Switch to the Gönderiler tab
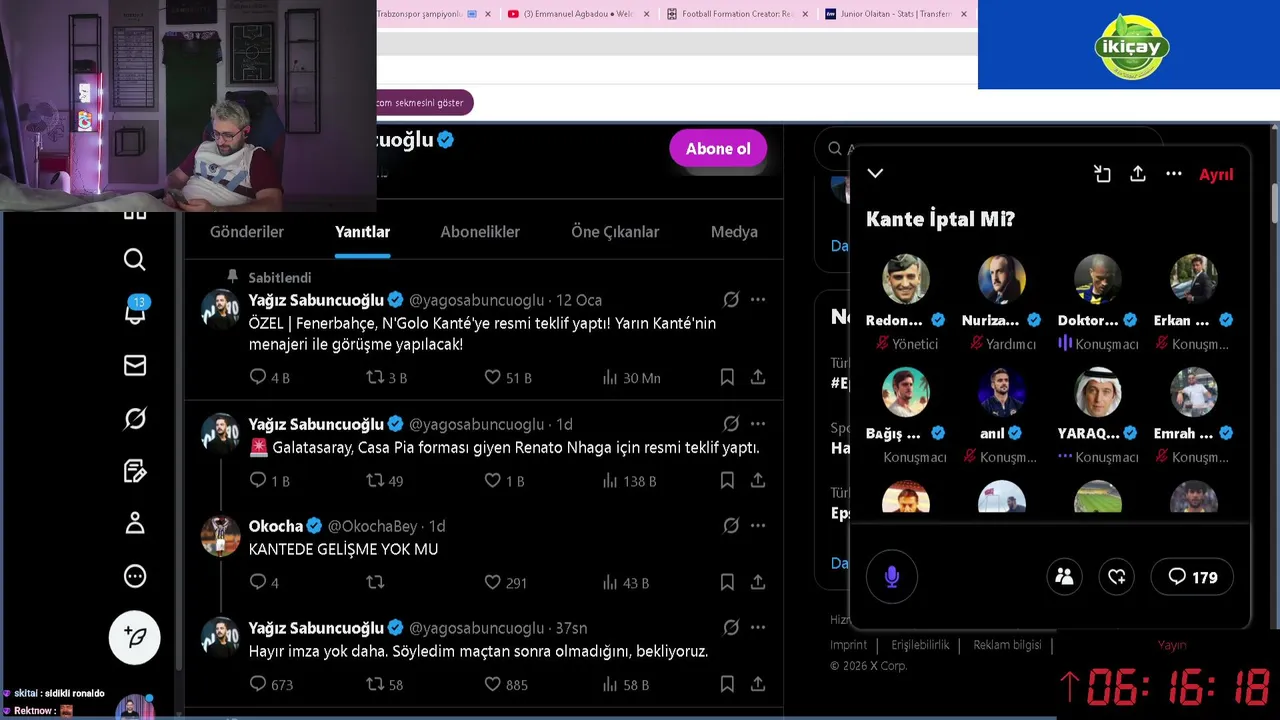 click(247, 232)
